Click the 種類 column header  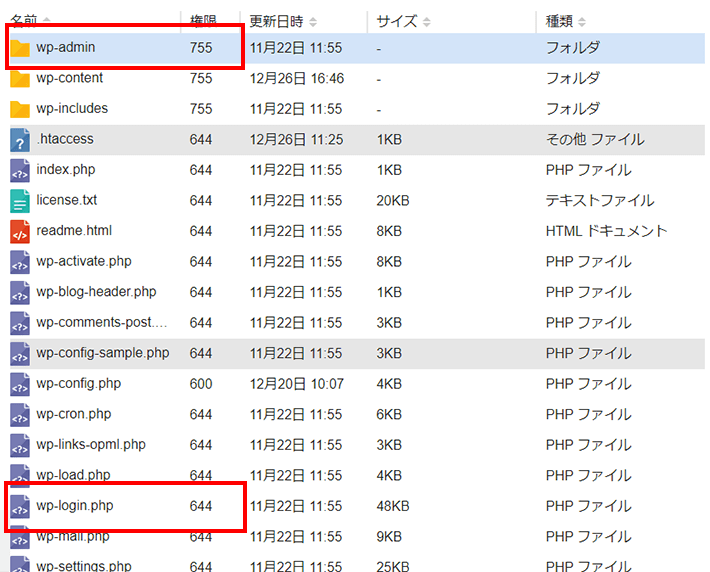559,21
